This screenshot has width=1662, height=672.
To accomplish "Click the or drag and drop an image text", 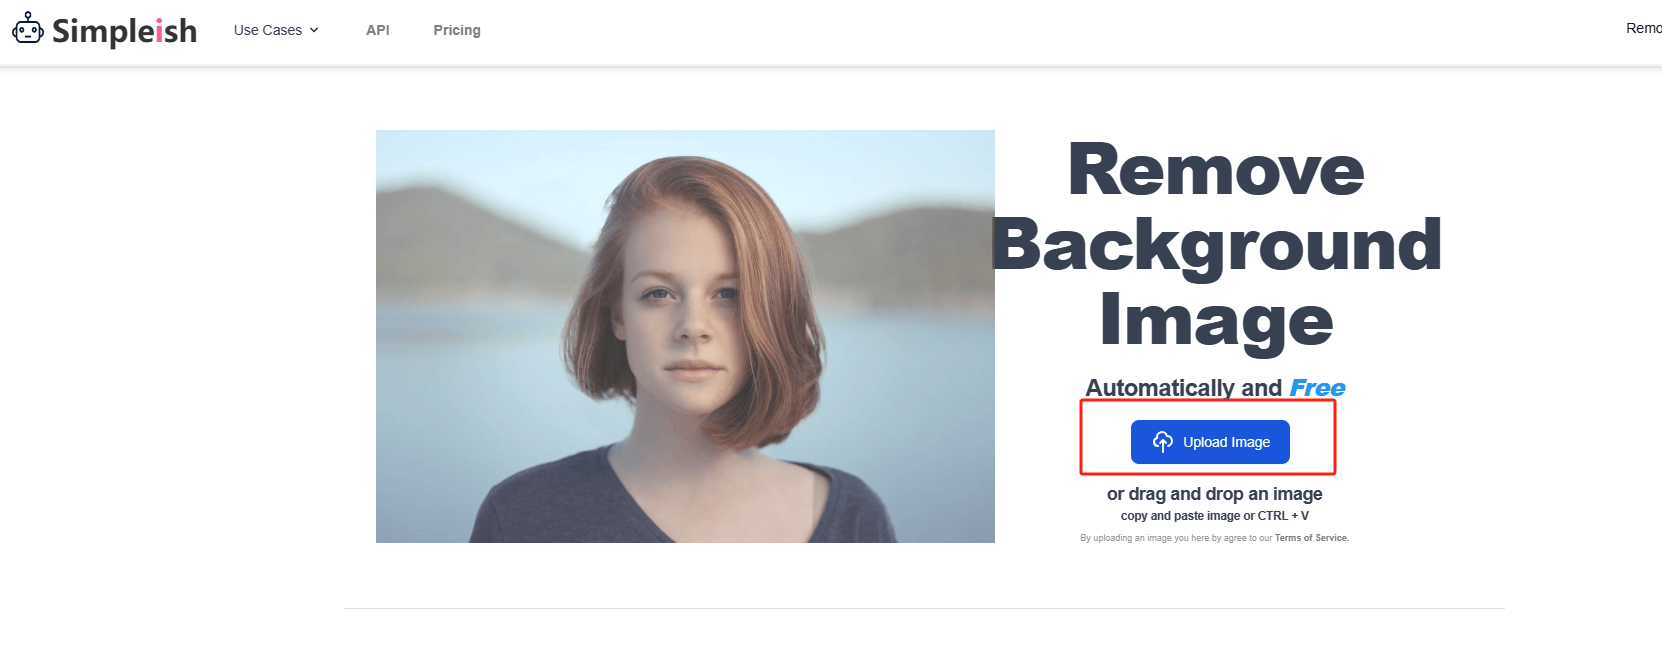I will (1215, 494).
